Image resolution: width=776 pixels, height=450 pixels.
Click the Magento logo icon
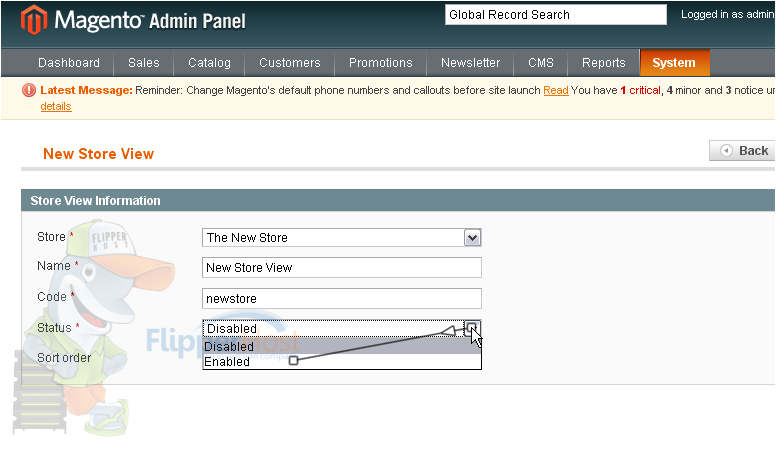pos(33,20)
